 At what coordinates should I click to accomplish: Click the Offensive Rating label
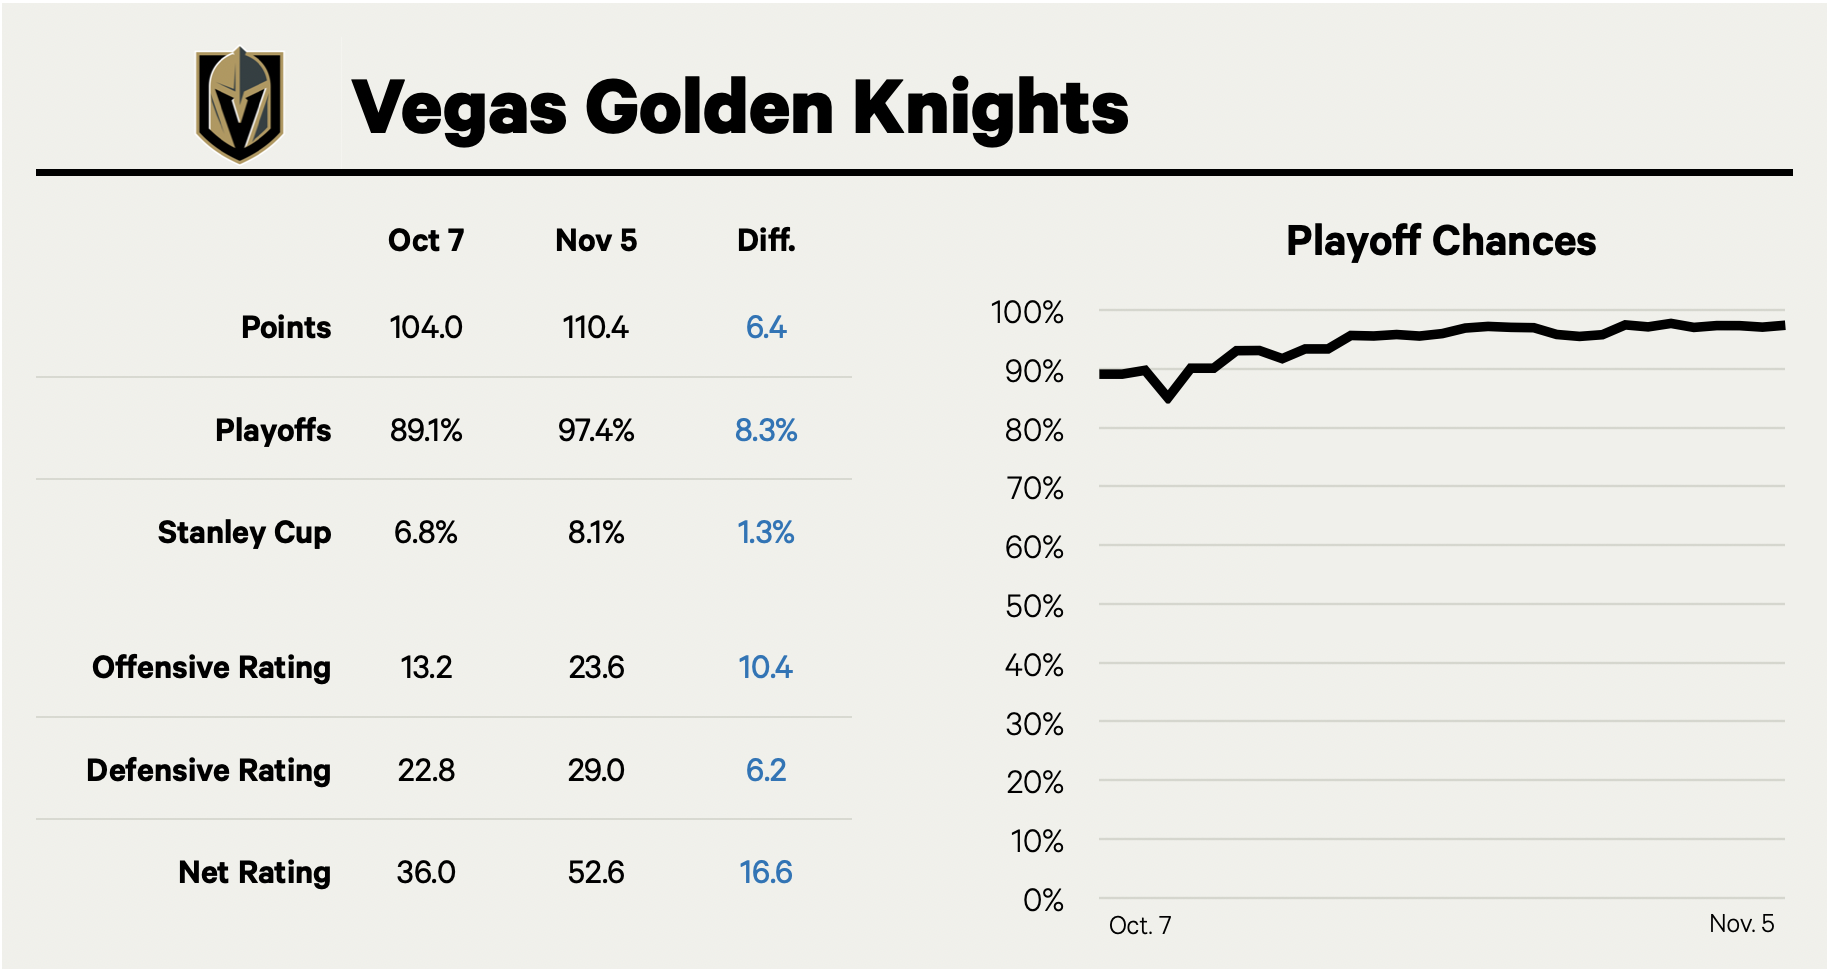click(211, 667)
